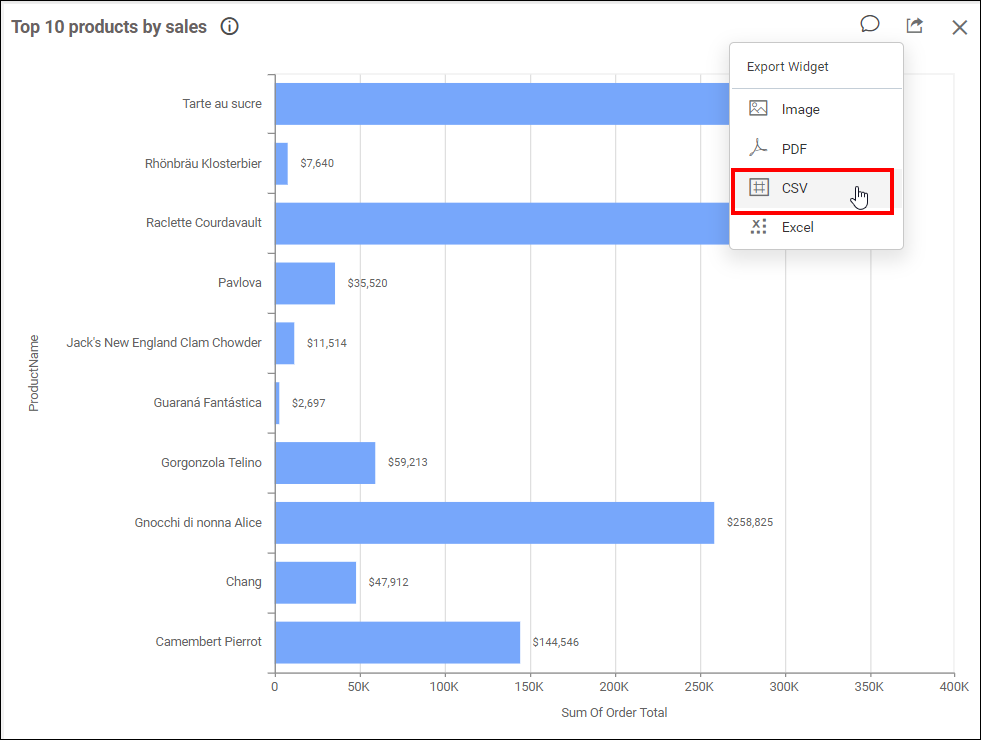Click the Sum Of Order Total axis title
Viewport: 981px width, 740px height.
[x=614, y=712]
